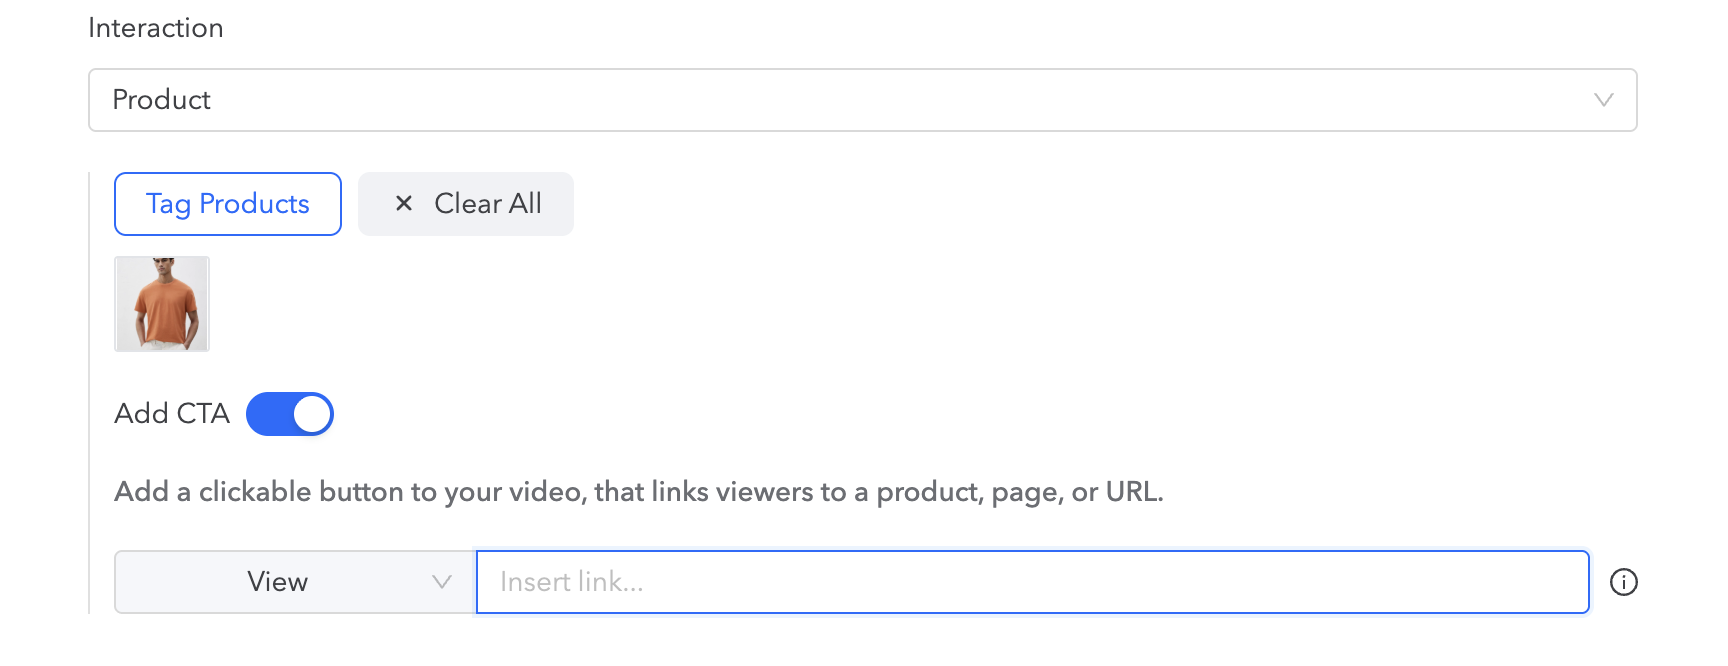Click the Interaction section heading
The image size is (1728, 666).
pos(156,28)
